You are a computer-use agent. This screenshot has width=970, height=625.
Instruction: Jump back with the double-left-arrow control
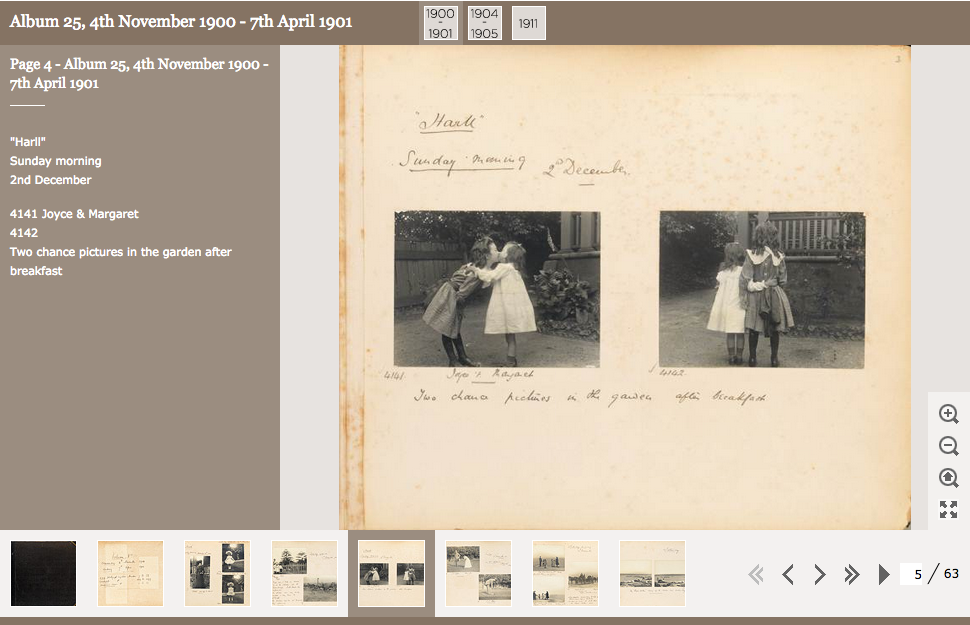pyautogui.click(x=756, y=574)
